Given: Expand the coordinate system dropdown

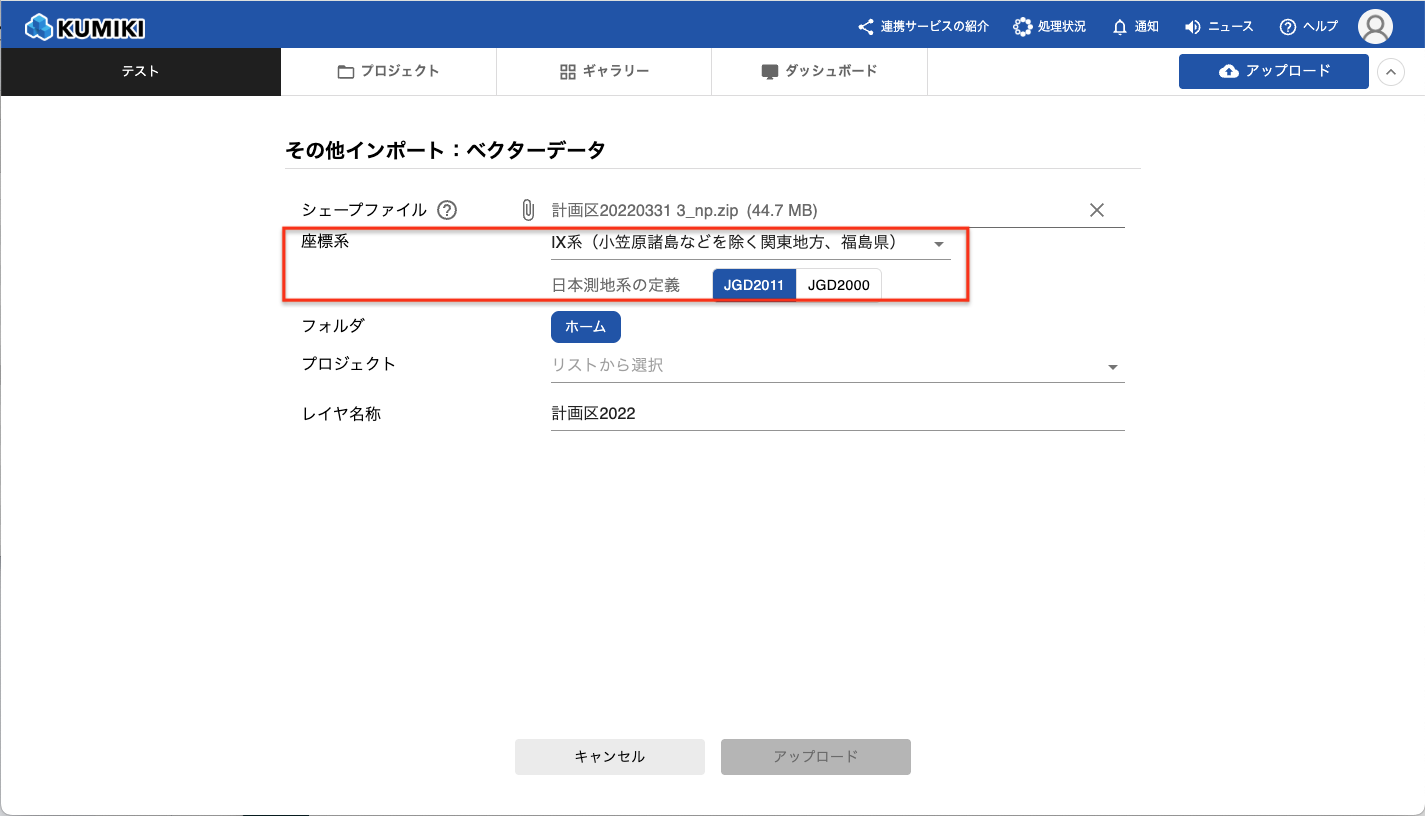Looking at the screenshot, I should [x=938, y=244].
